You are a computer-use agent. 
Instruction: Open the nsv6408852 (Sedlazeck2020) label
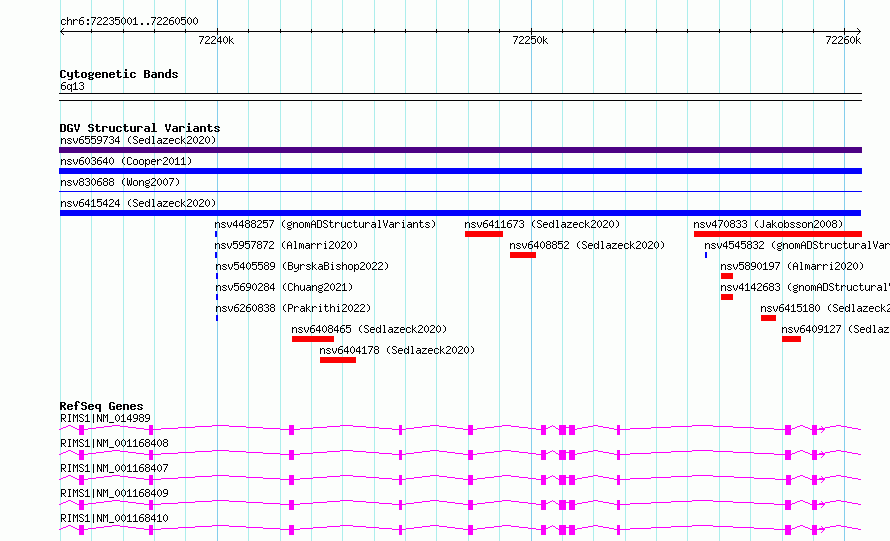pyautogui.click(x=587, y=245)
